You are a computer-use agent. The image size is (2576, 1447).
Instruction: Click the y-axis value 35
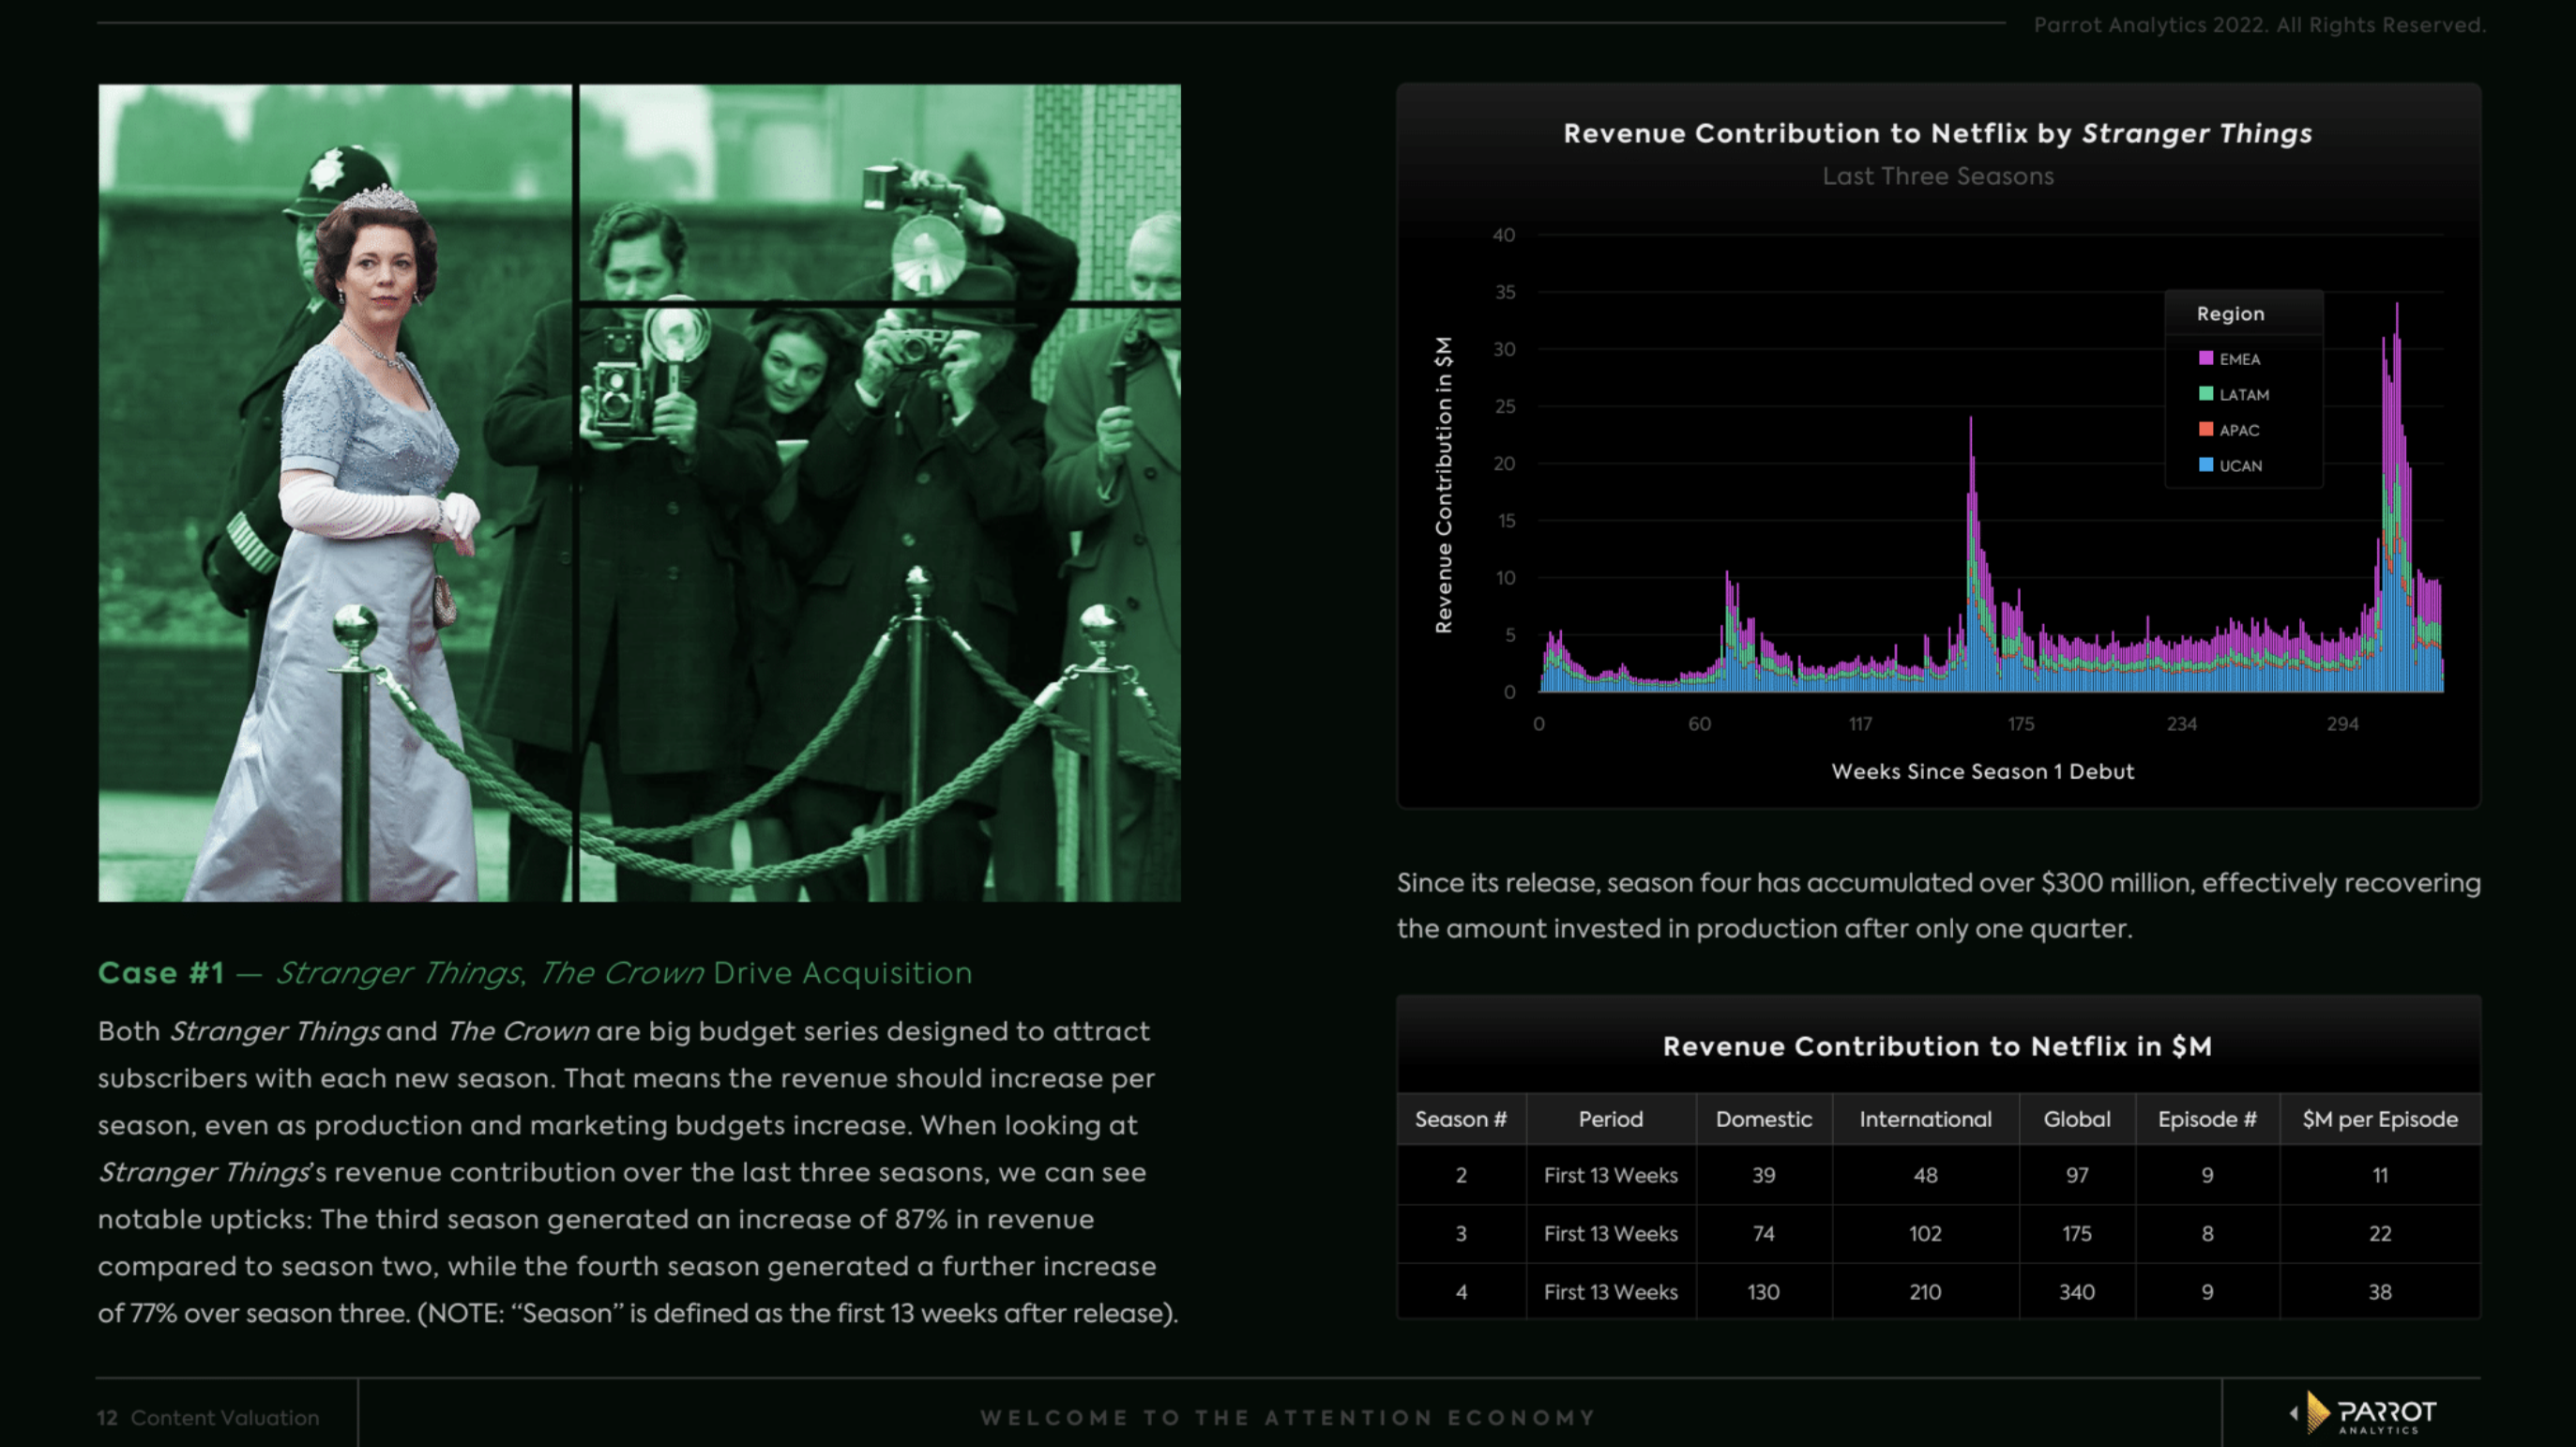click(1504, 292)
